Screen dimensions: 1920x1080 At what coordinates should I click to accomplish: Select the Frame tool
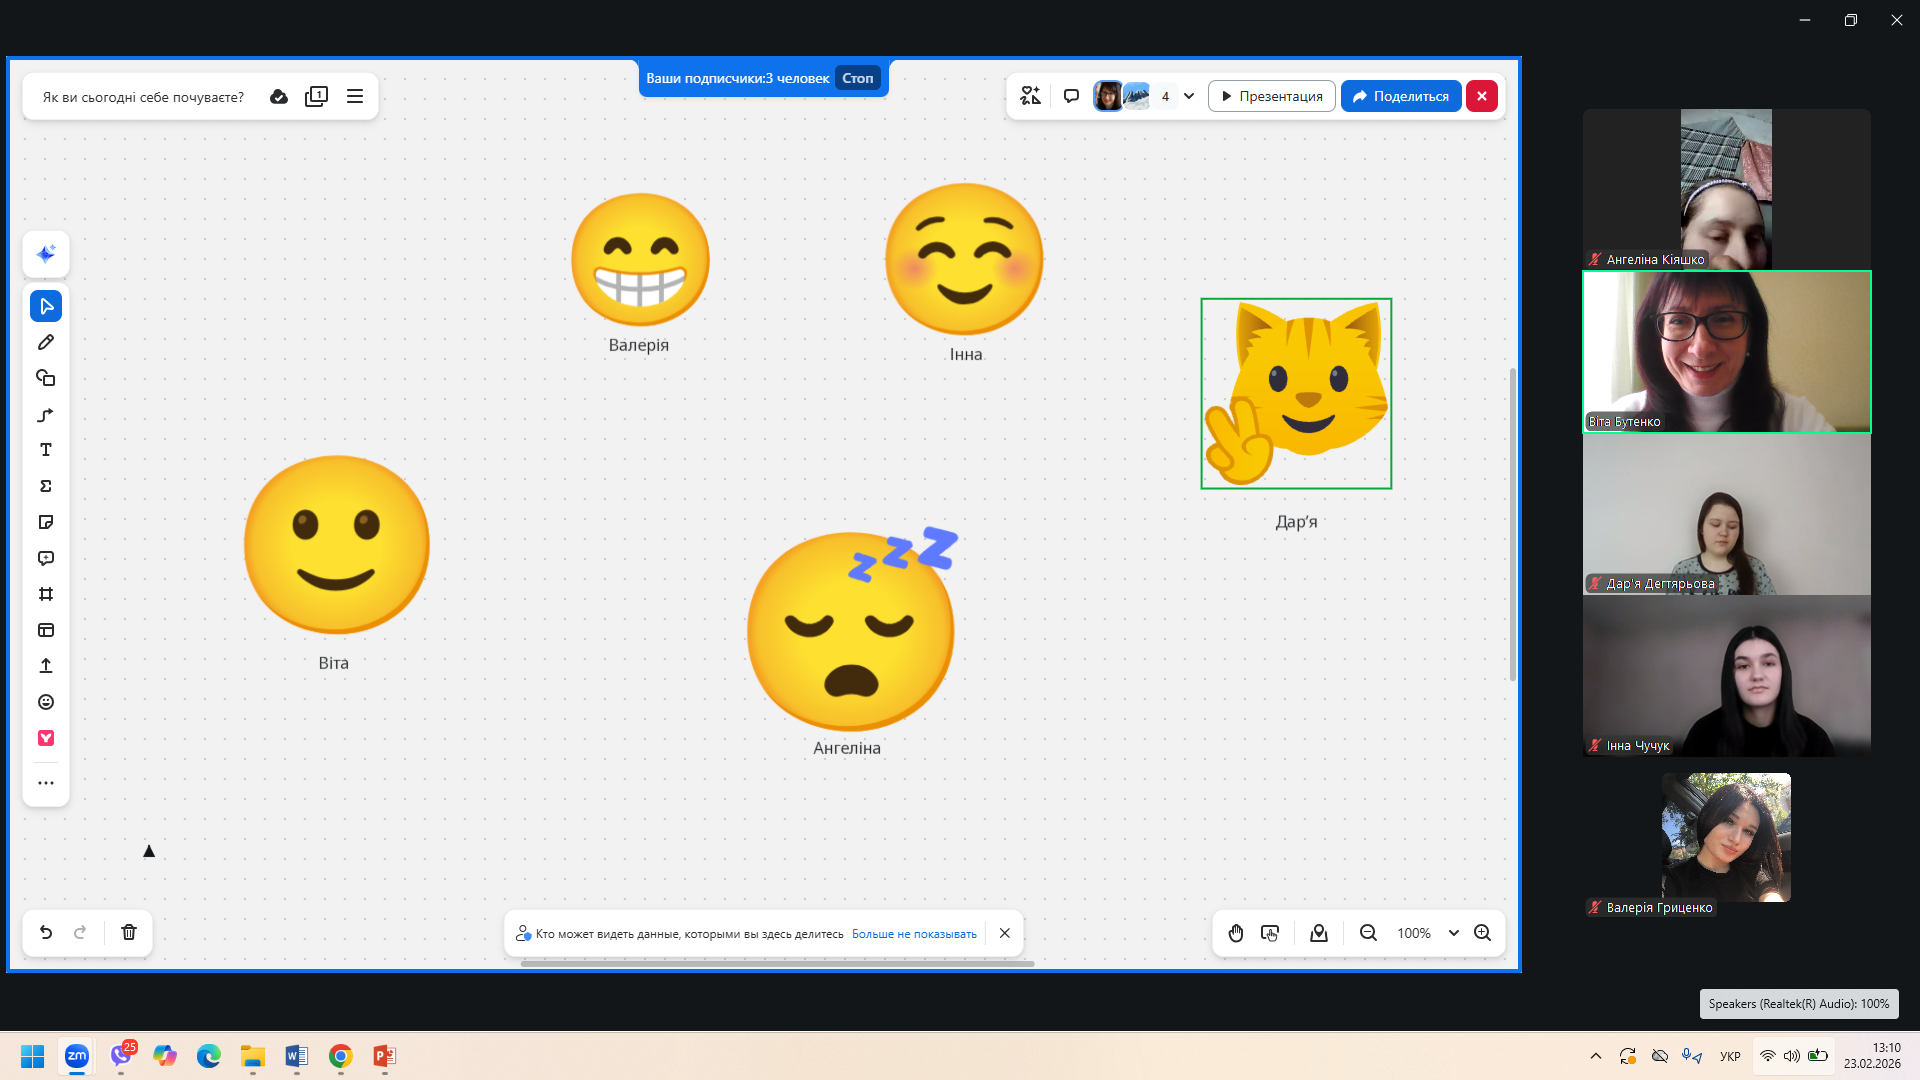click(x=46, y=594)
